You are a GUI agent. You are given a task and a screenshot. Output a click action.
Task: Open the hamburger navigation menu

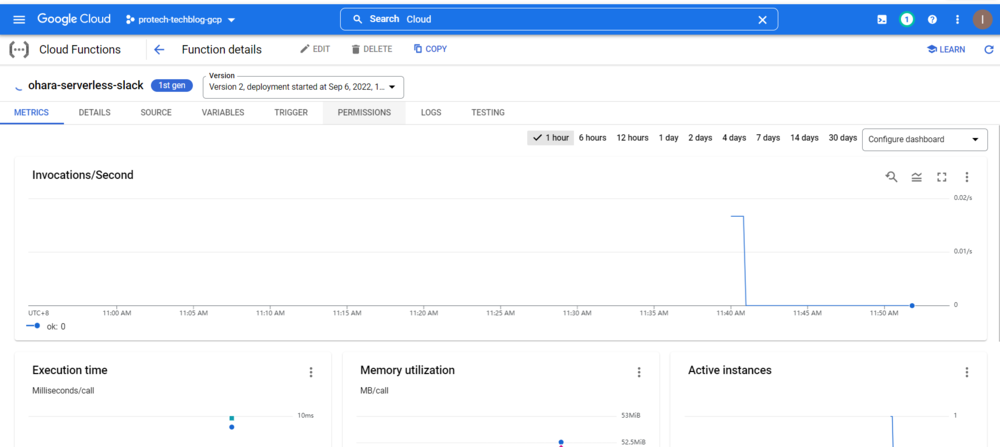(x=19, y=19)
